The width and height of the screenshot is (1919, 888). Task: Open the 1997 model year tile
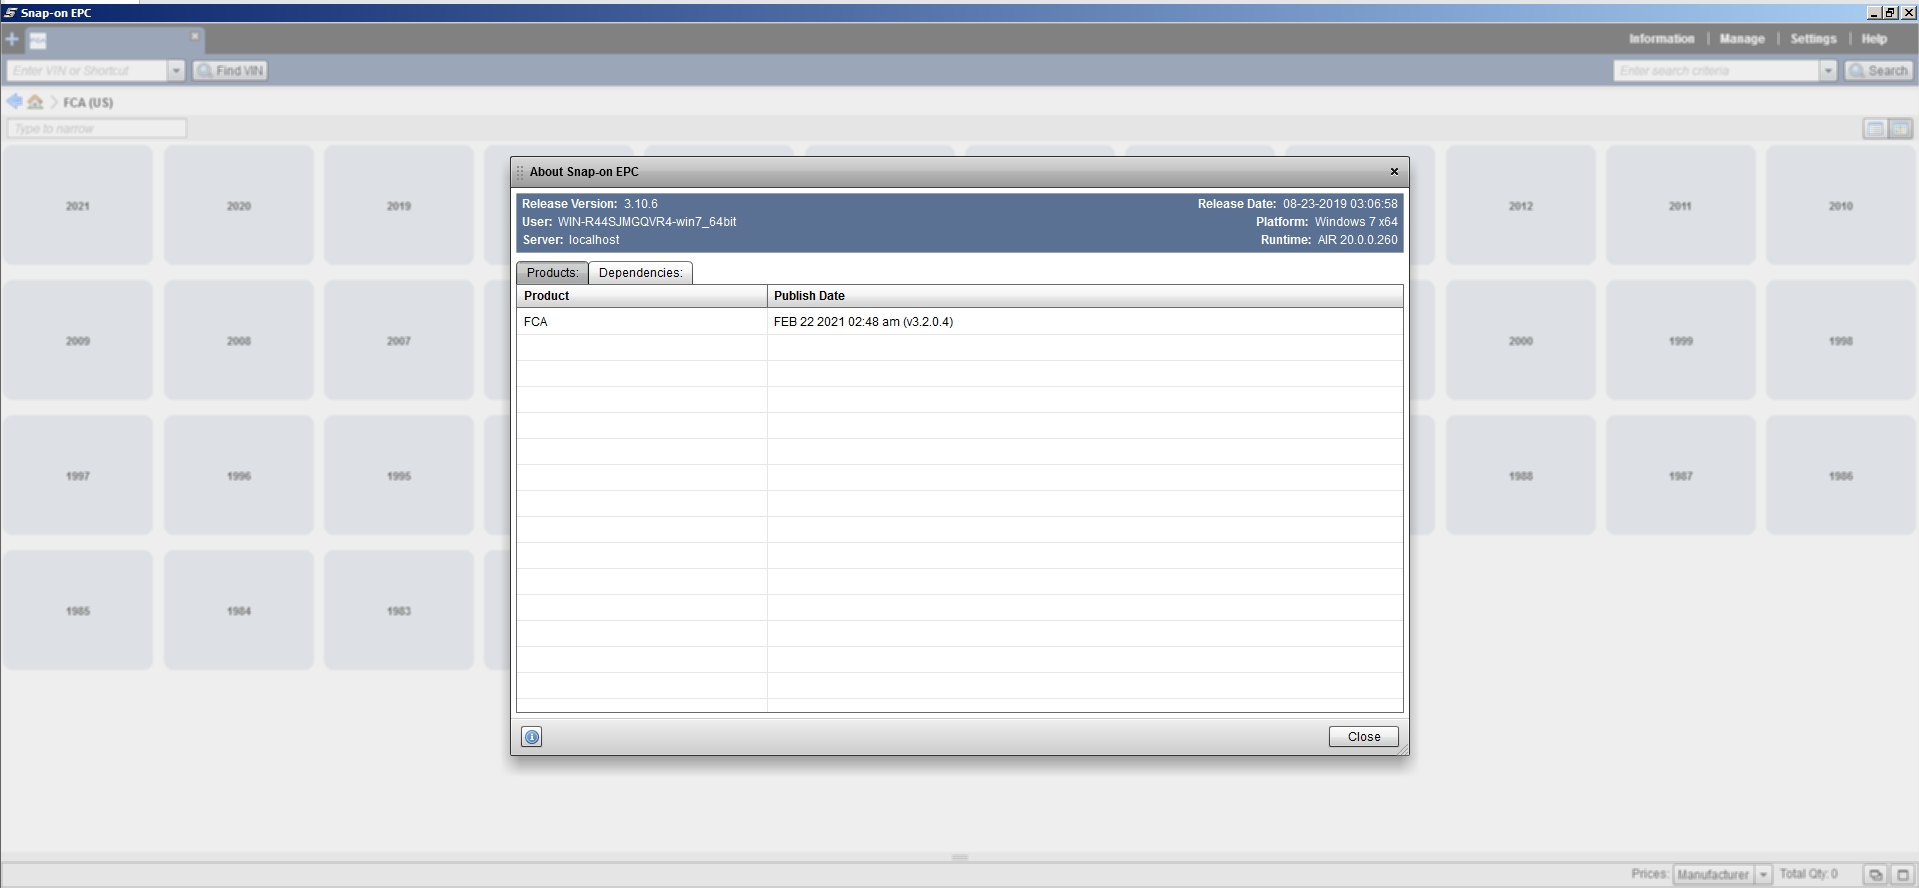click(78, 475)
